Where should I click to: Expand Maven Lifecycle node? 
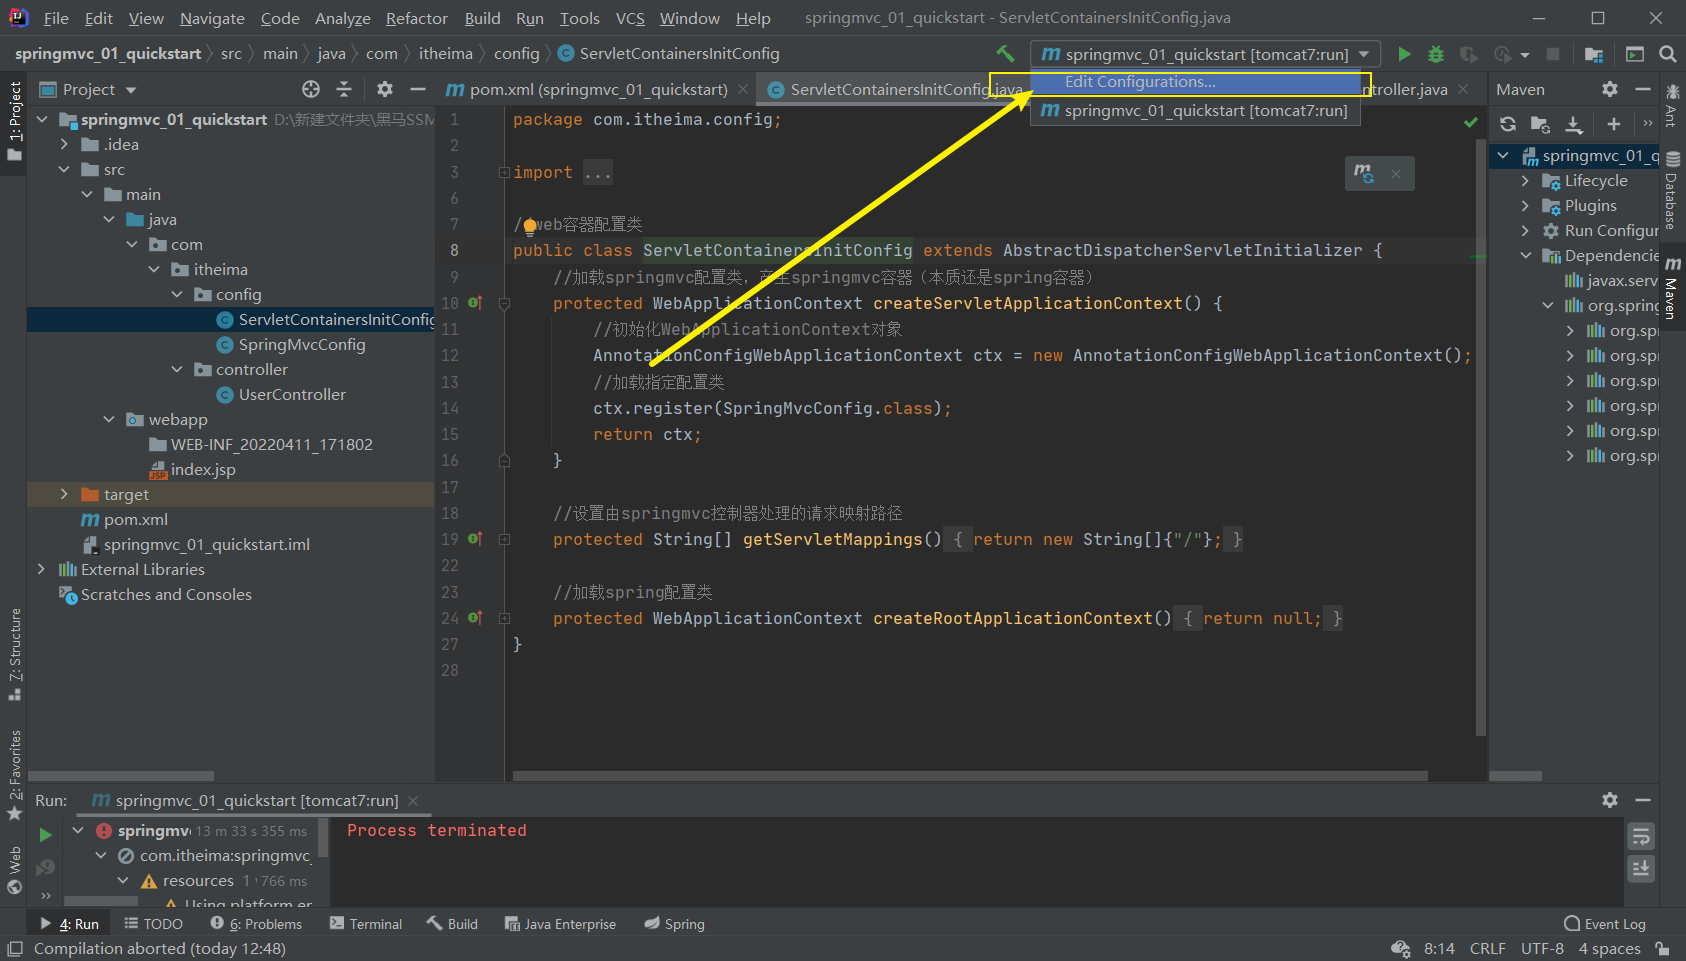click(1525, 180)
